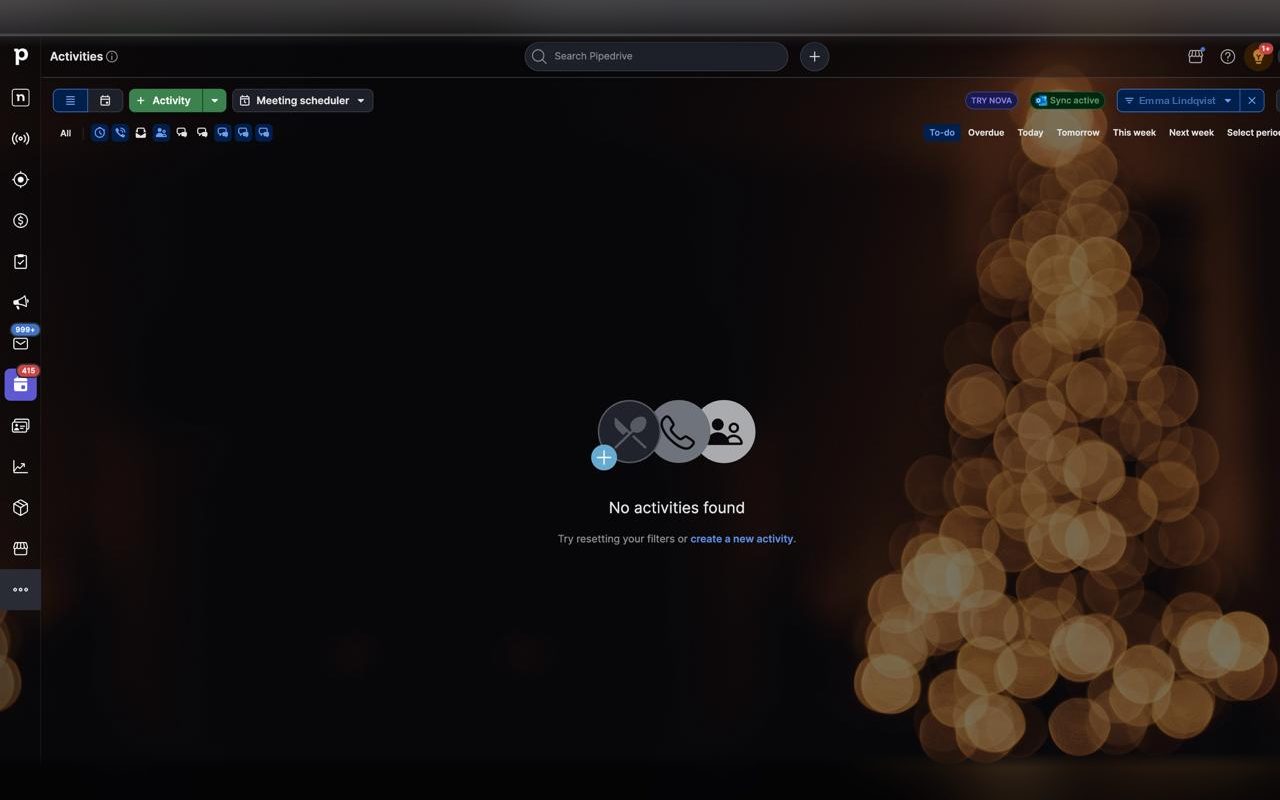Click the info icon next to Activities
This screenshot has height=800, width=1280.
112,57
